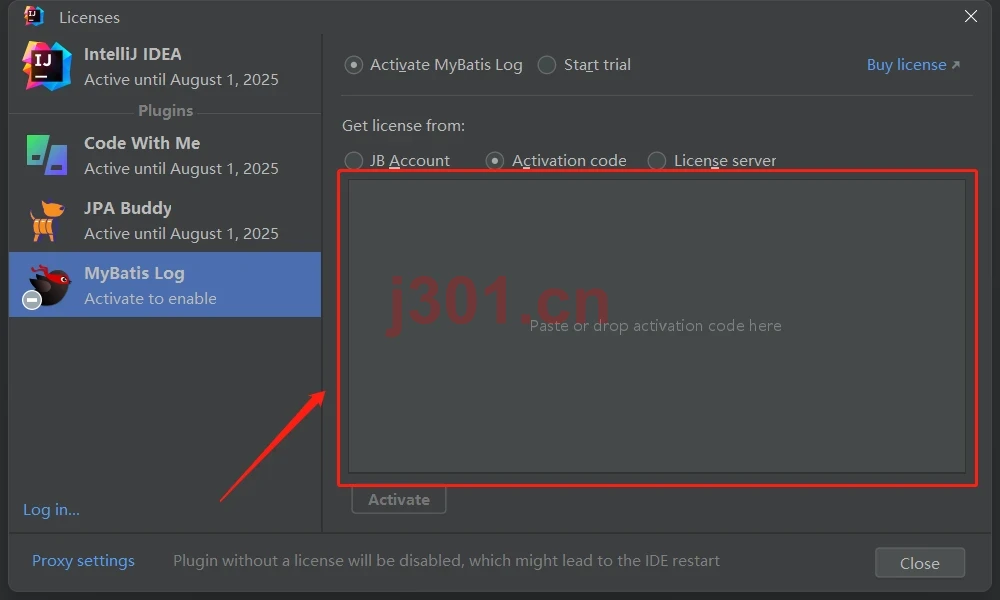The image size is (1000, 600).
Task: Click the Code With Me plugin icon
Action: coord(47,155)
